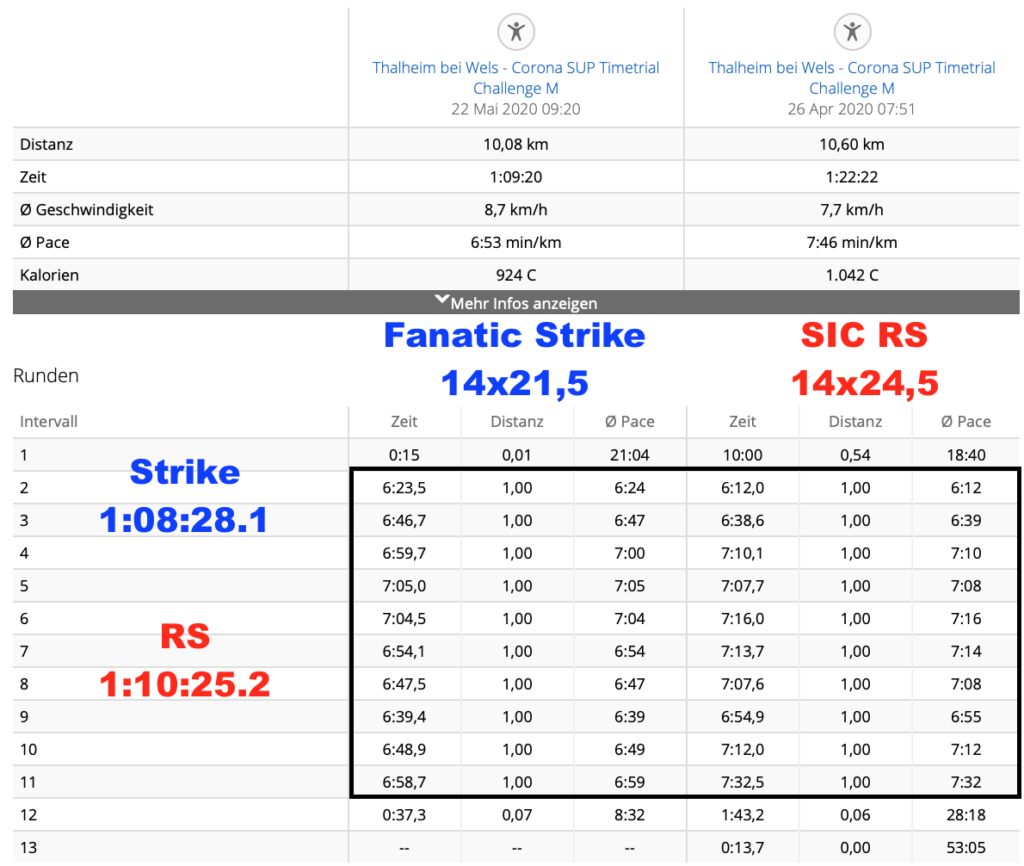
Task: Click the Runden section heading
Action: [46, 376]
